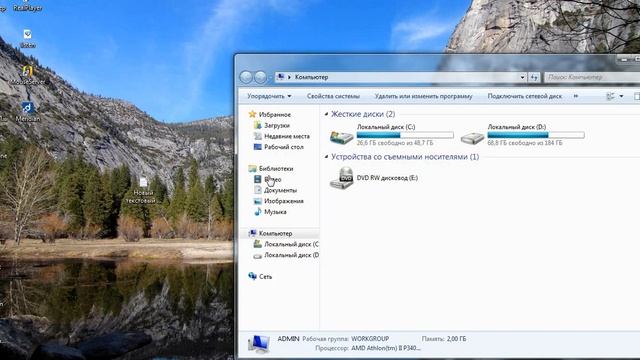Click WORKGROUP in details pane

370,339
